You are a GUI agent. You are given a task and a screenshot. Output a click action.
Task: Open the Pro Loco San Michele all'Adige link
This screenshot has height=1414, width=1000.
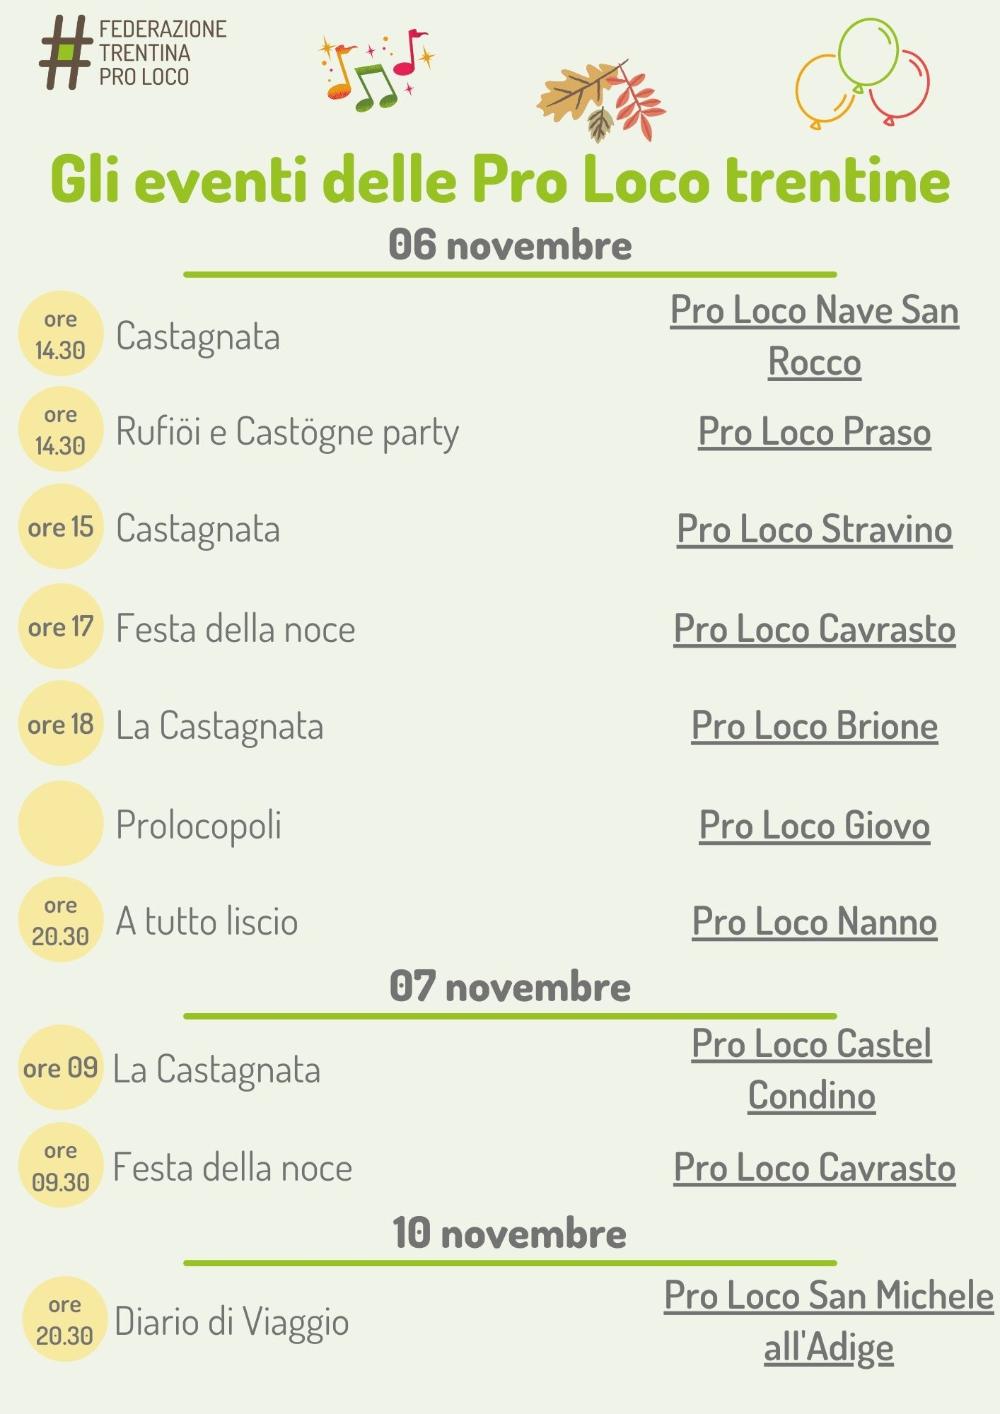click(x=829, y=1321)
